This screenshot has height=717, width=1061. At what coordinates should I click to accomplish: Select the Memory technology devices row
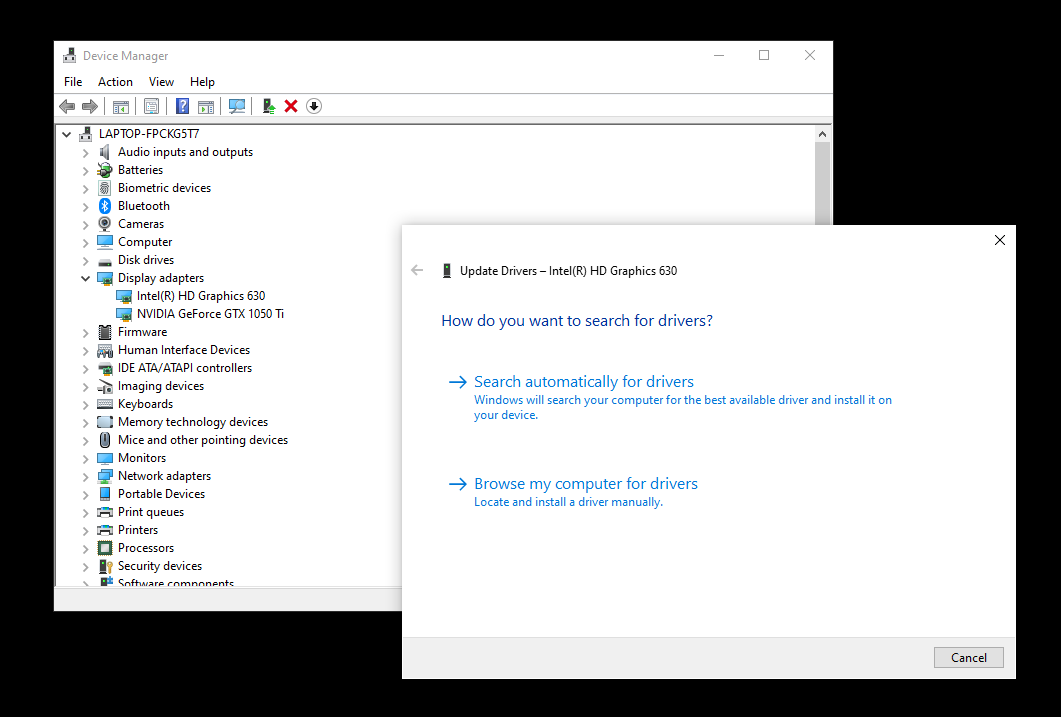tap(193, 422)
